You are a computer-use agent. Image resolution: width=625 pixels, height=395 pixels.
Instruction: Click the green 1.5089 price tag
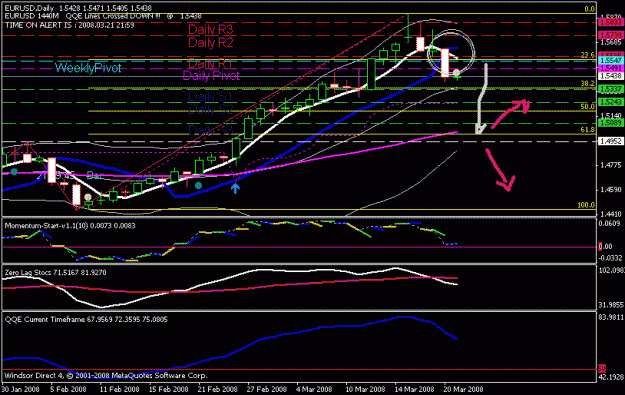click(611, 123)
